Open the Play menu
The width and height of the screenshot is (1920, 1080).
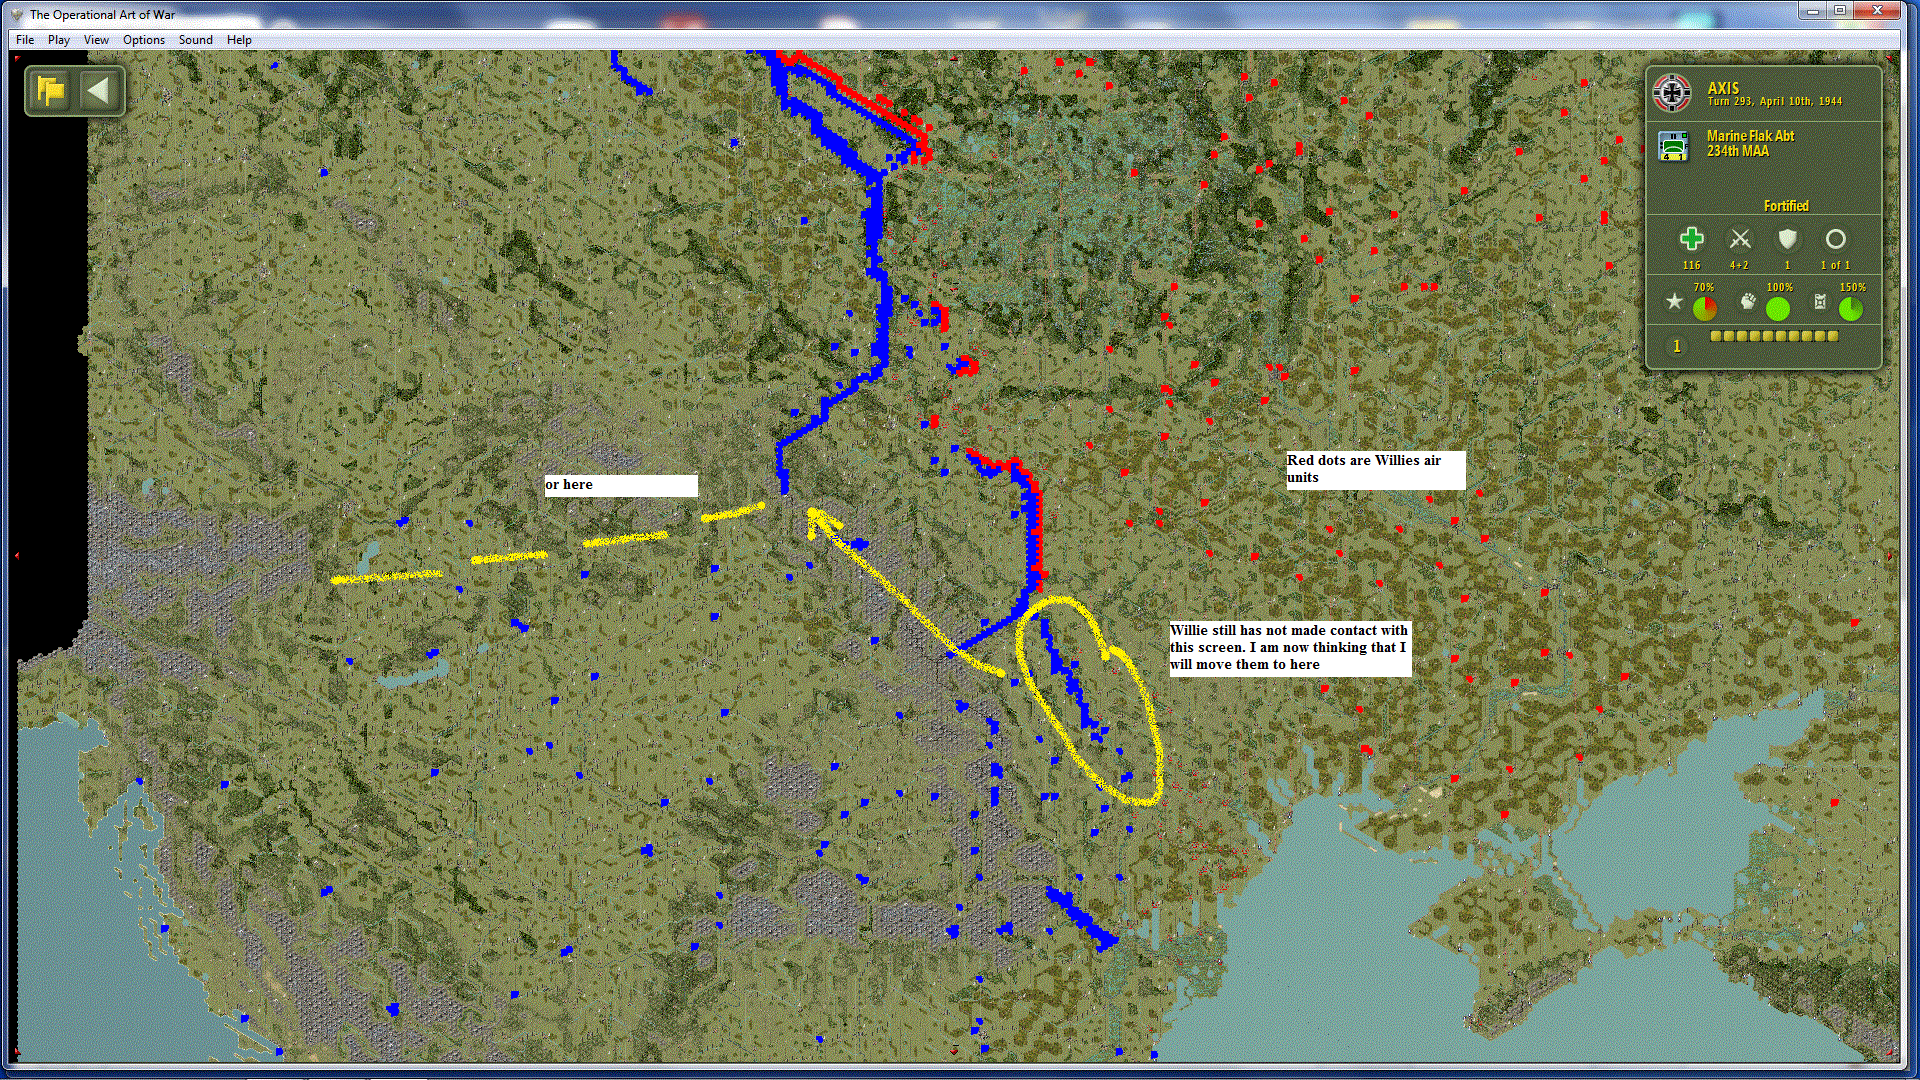coord(58,40)
